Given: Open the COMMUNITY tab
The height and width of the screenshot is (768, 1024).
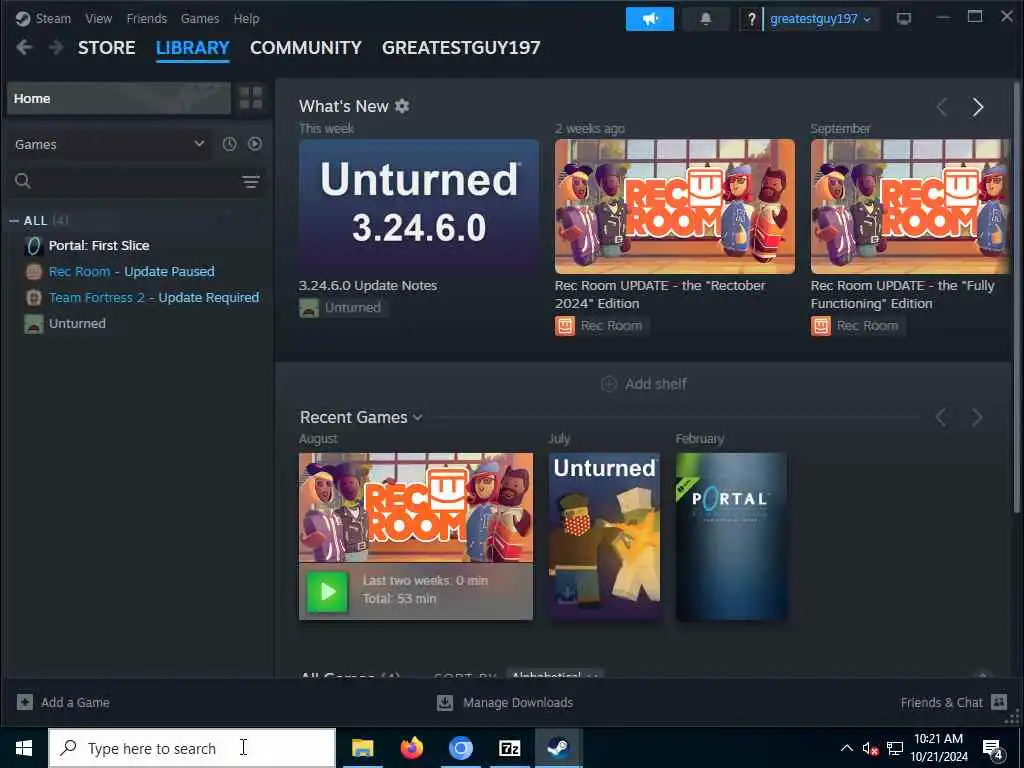Looking at the screenshot, I should coord(306,48).
